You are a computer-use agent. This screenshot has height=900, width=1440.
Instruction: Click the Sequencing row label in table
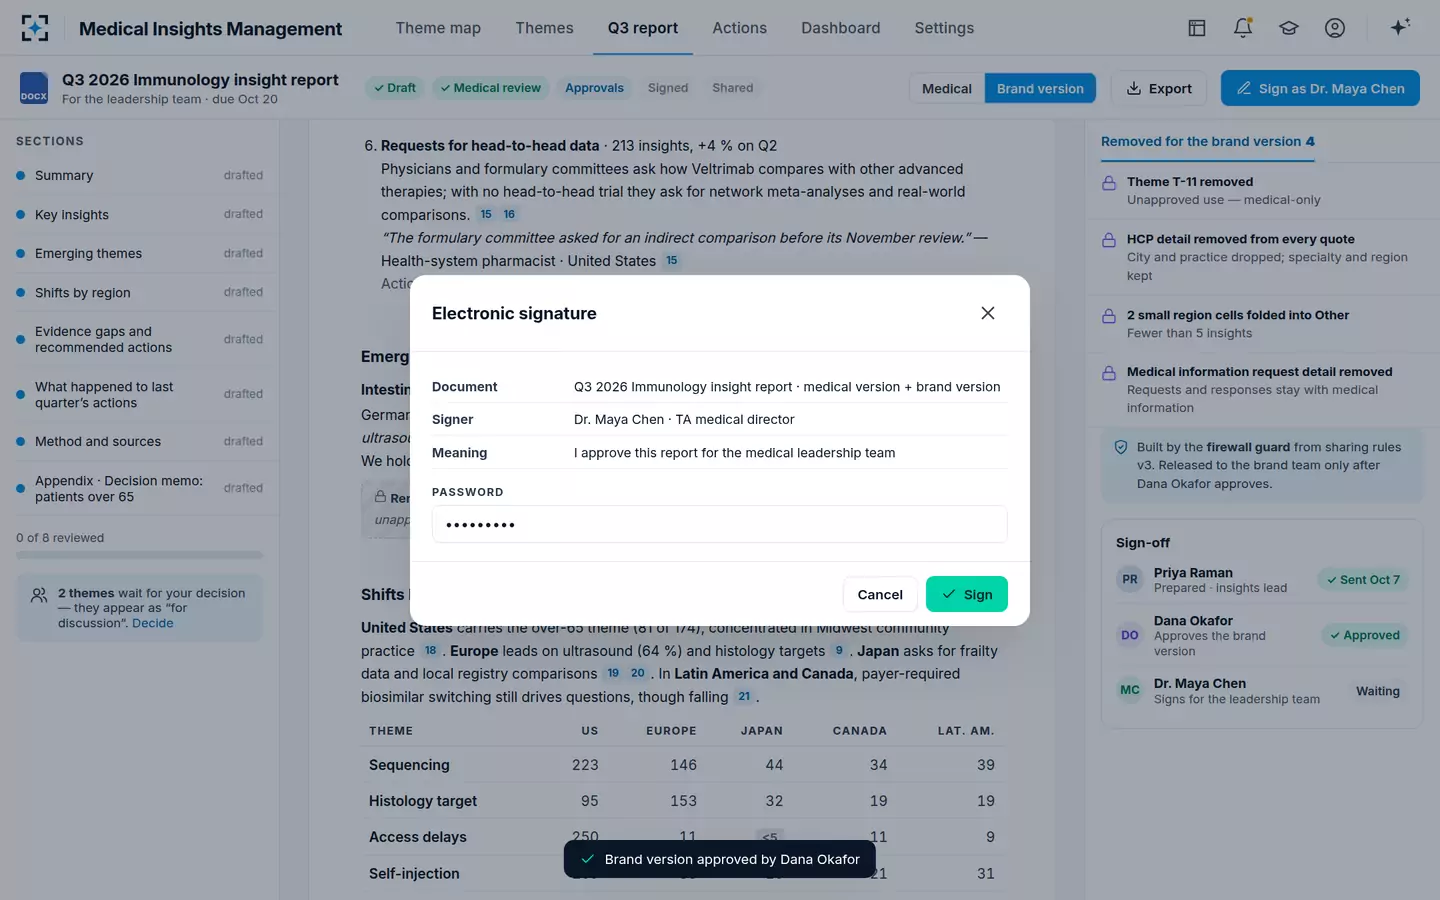click(x=409, y=765)
